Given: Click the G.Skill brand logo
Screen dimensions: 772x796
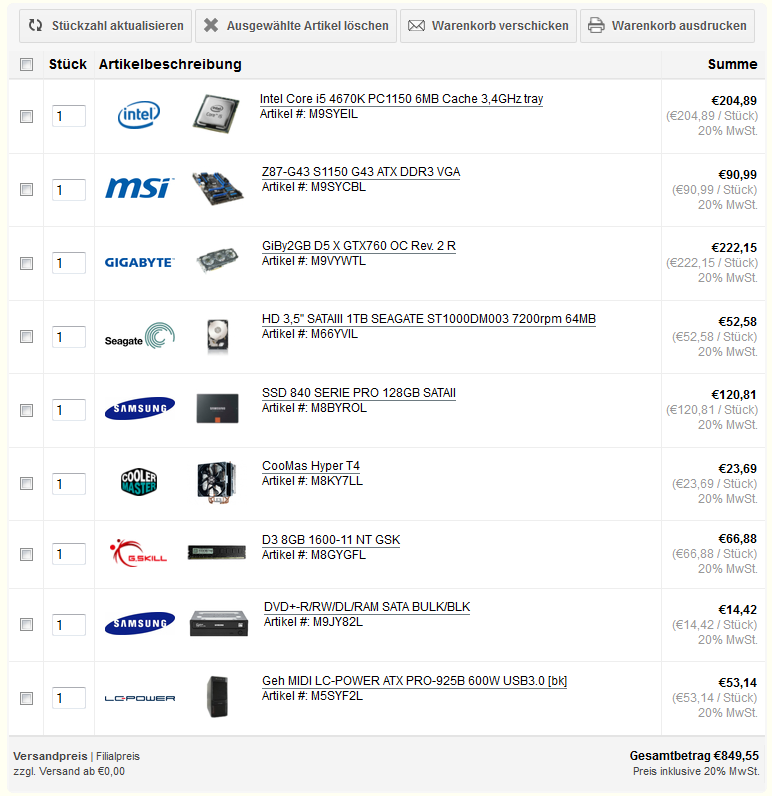Looking at the screenshot, I should pyautogui.click(x=139, y=553).
